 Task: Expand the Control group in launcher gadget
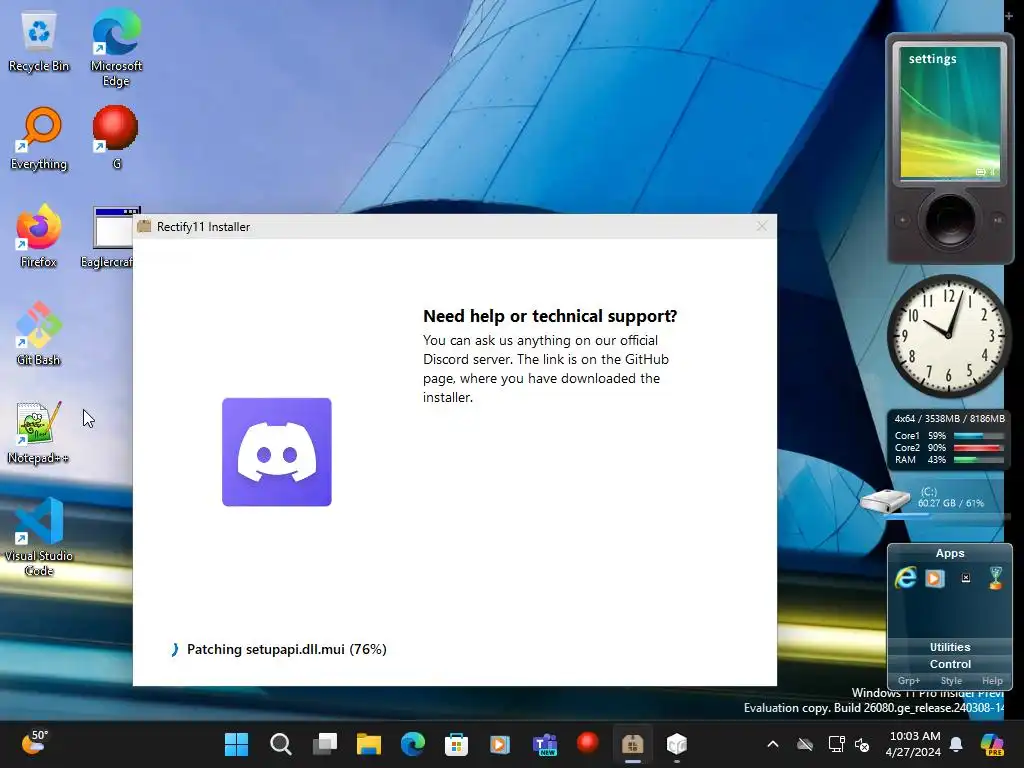tap(950, 664)
